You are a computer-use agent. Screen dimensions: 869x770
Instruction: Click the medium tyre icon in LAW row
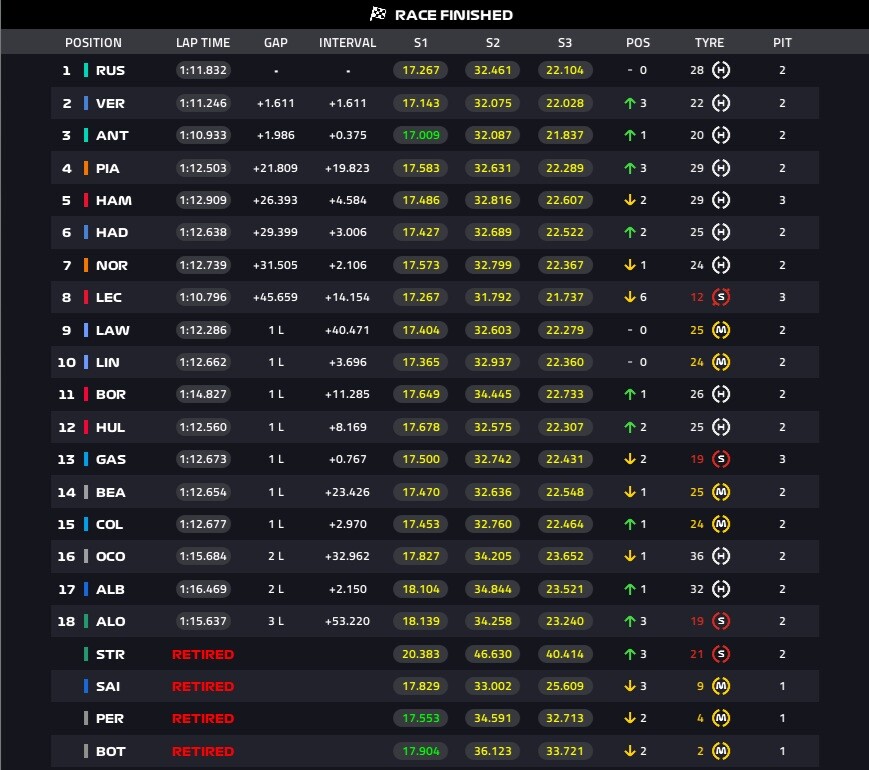[720, 330]
